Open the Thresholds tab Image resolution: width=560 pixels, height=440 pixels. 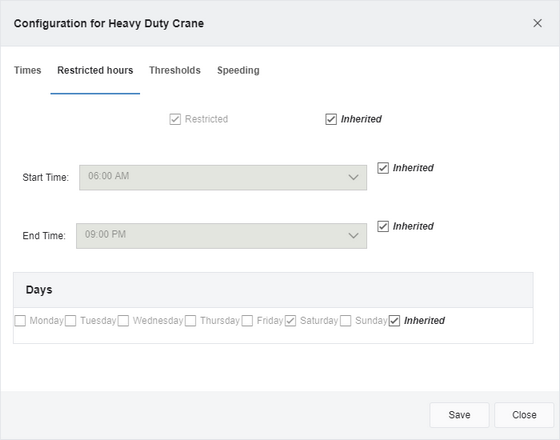click(175, 70)
